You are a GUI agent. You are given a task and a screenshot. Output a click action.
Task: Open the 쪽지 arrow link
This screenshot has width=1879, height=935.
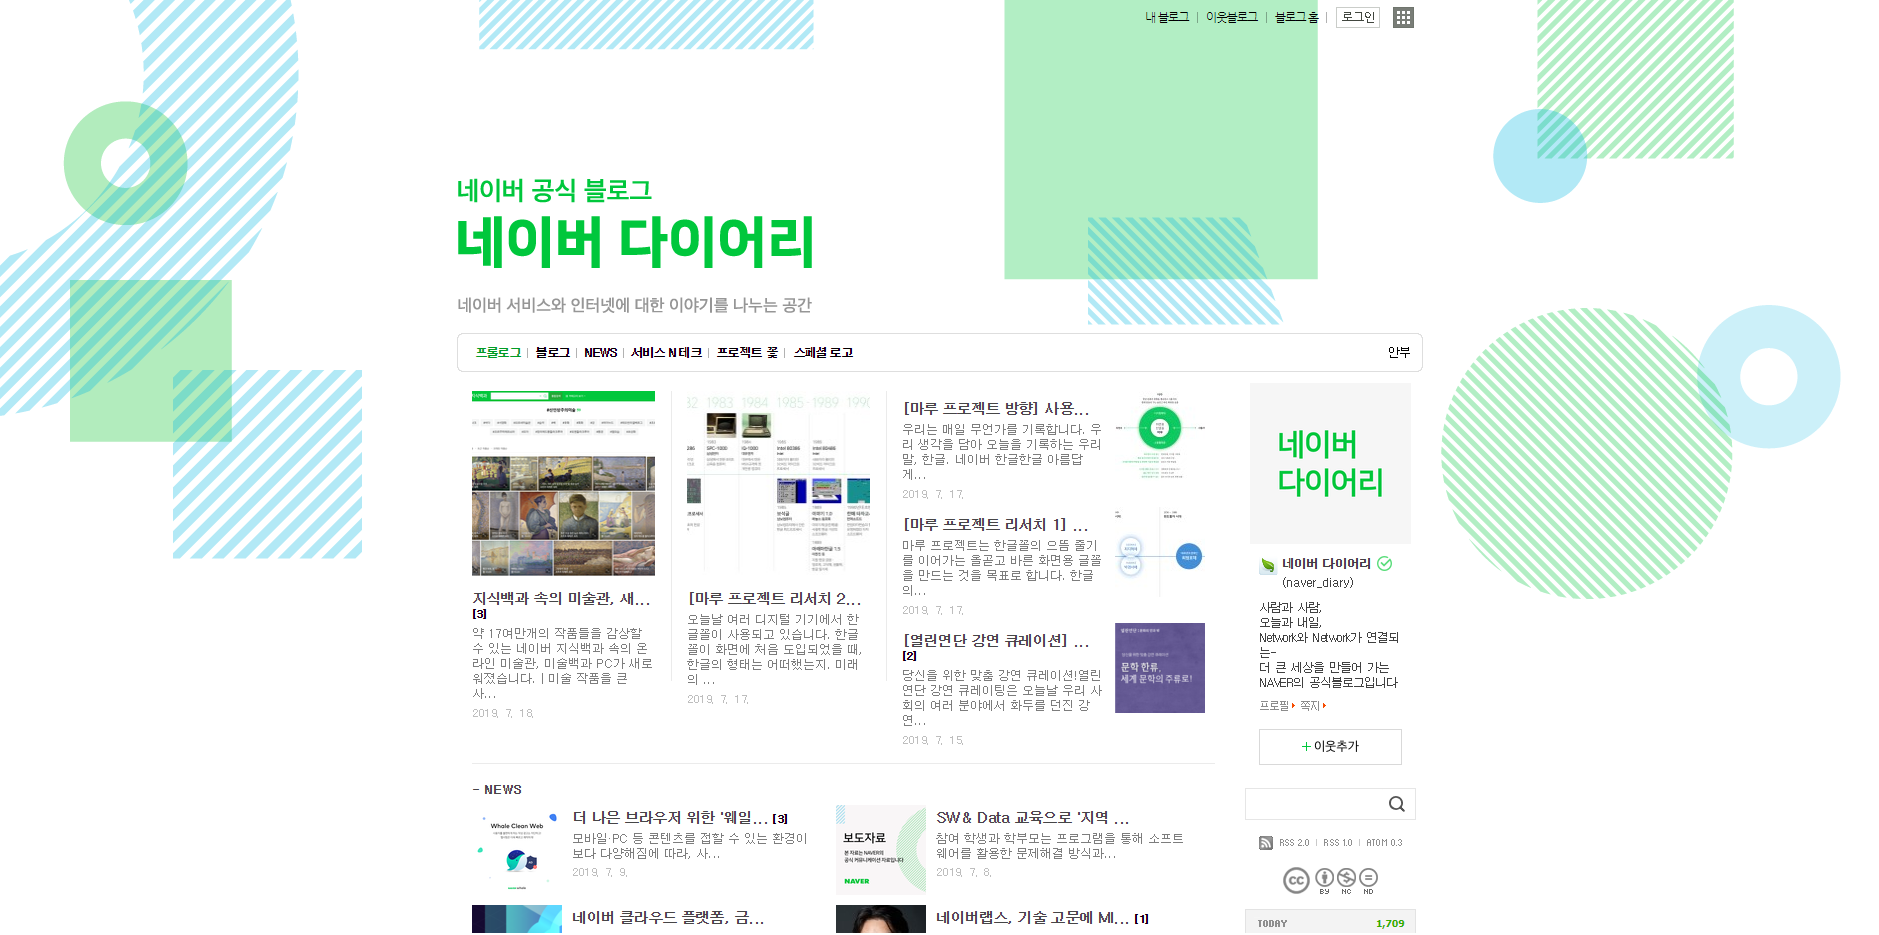pyautogui.click(x=1308, y=705)
